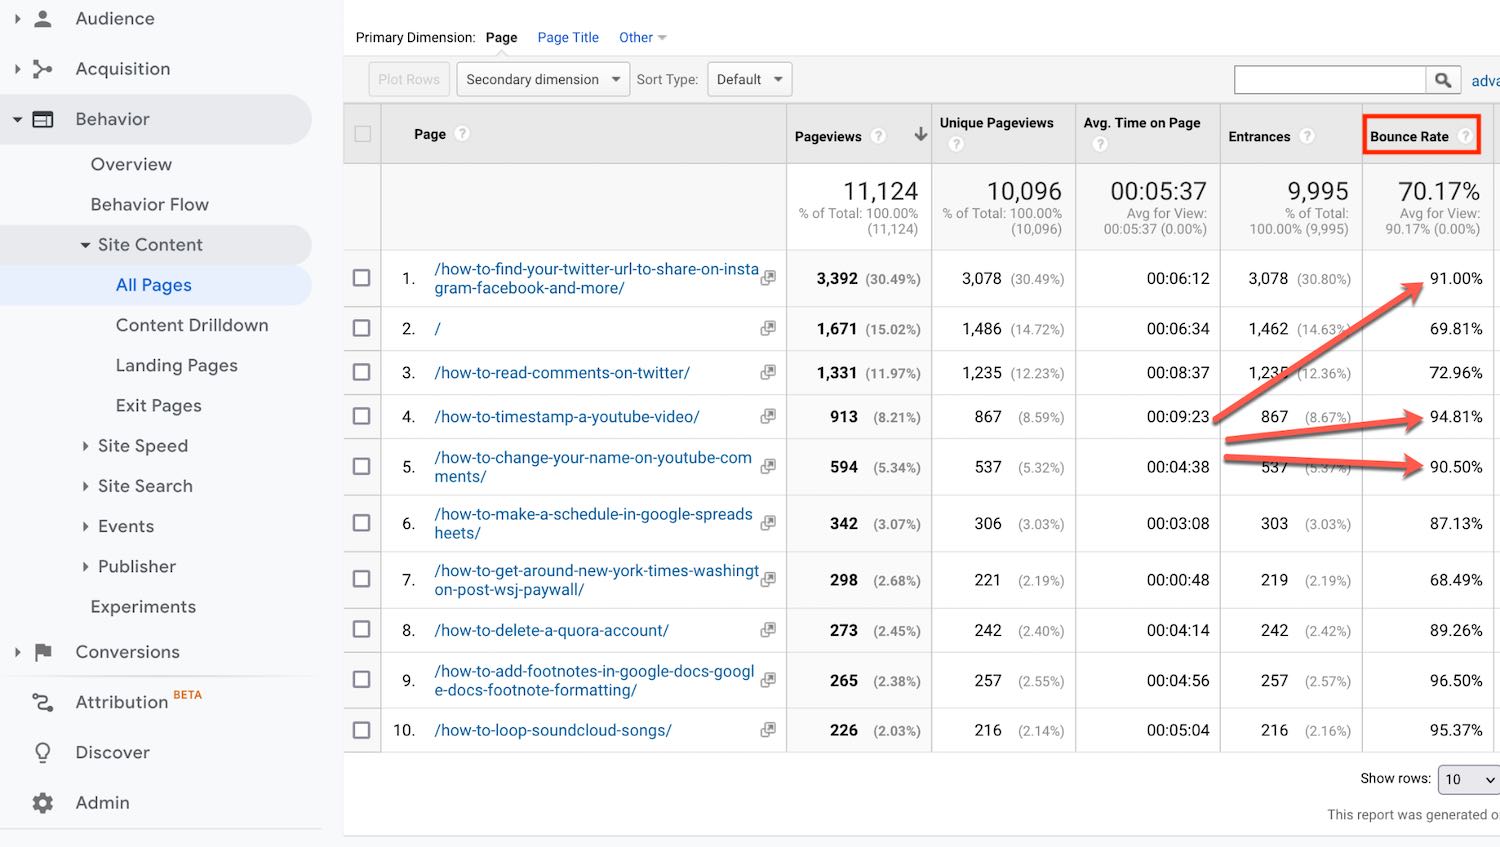Click the Pageviews sort descending arrow
Screen dimensions: 1500x847
920,134
